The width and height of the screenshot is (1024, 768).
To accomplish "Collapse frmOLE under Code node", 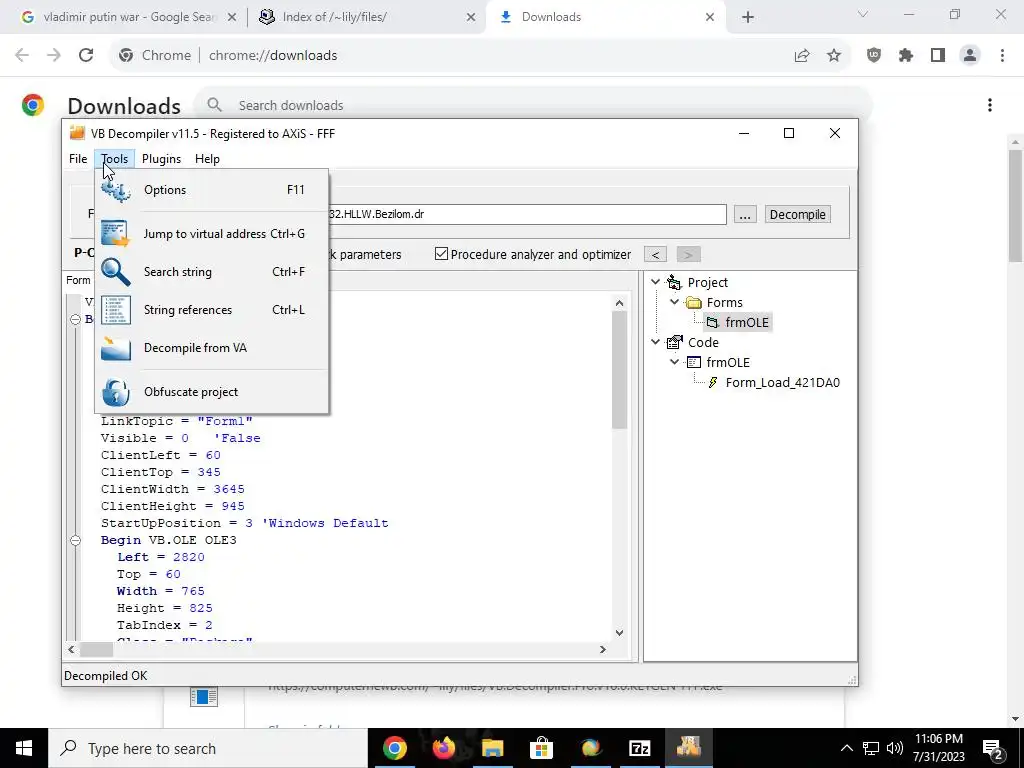I will click(675, 361).
